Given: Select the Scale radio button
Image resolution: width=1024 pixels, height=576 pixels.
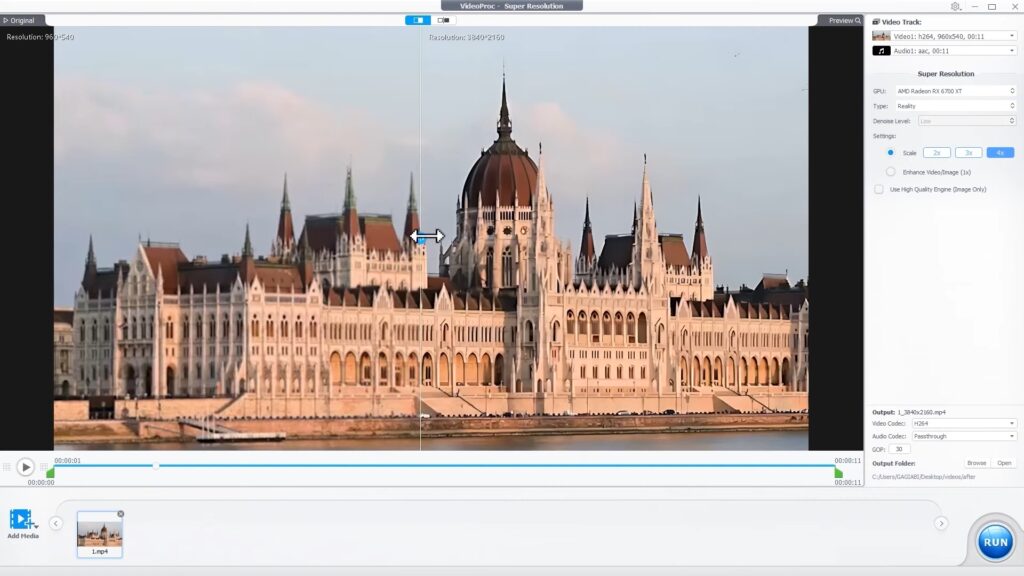Looking at the screenshot, I should (x=890, y=153).
